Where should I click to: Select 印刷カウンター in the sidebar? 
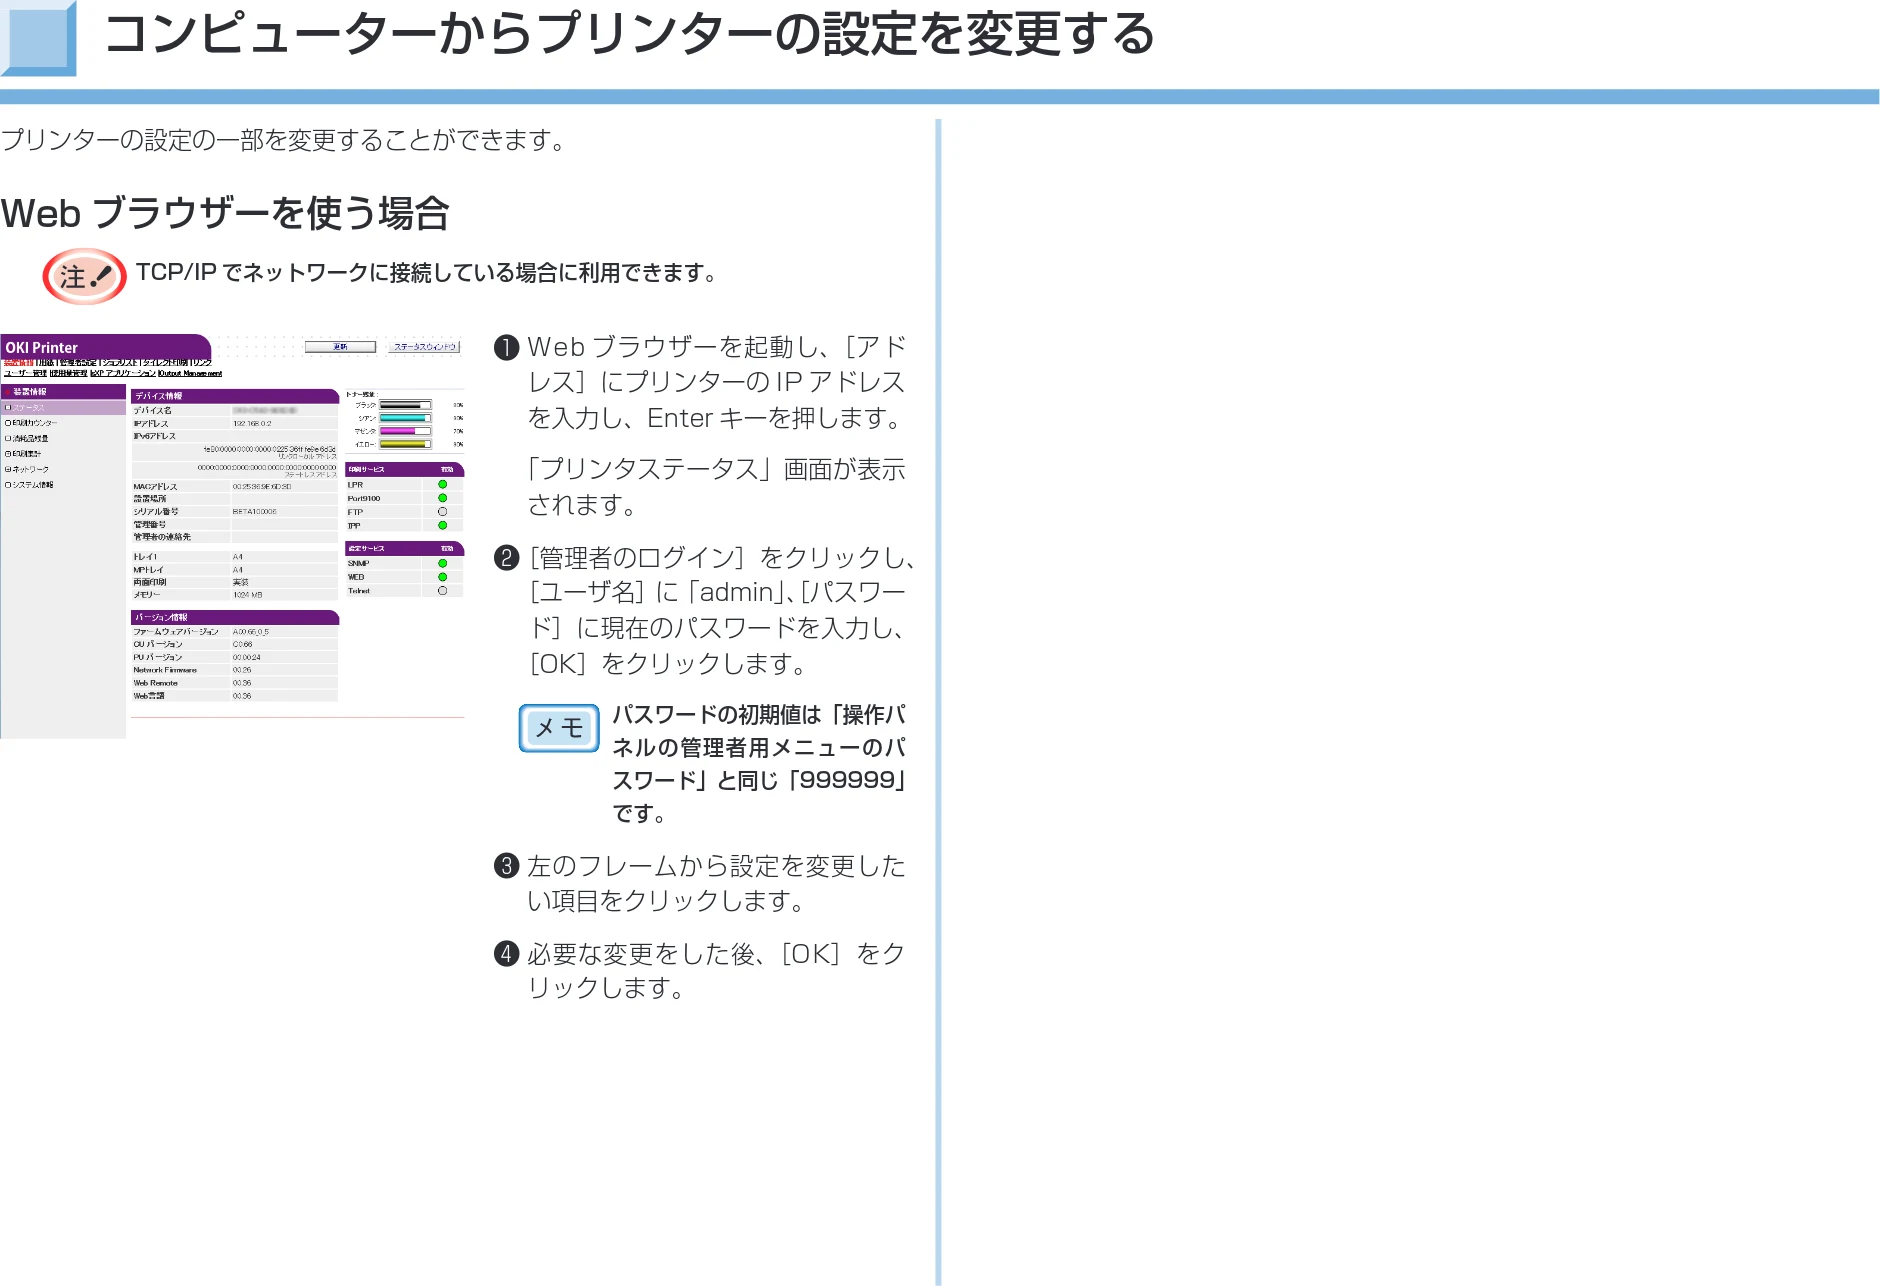coord(32,423)
